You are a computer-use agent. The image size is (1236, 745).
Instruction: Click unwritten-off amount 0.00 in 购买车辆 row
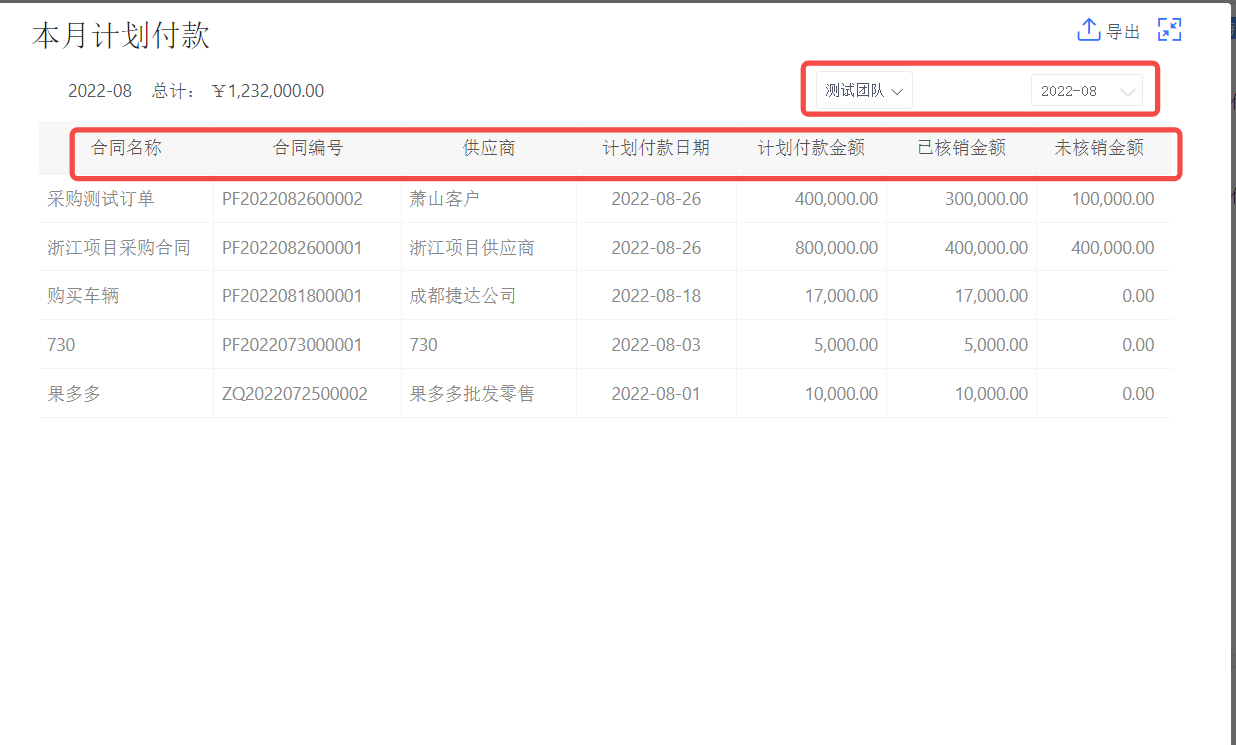click(1138, 296)
